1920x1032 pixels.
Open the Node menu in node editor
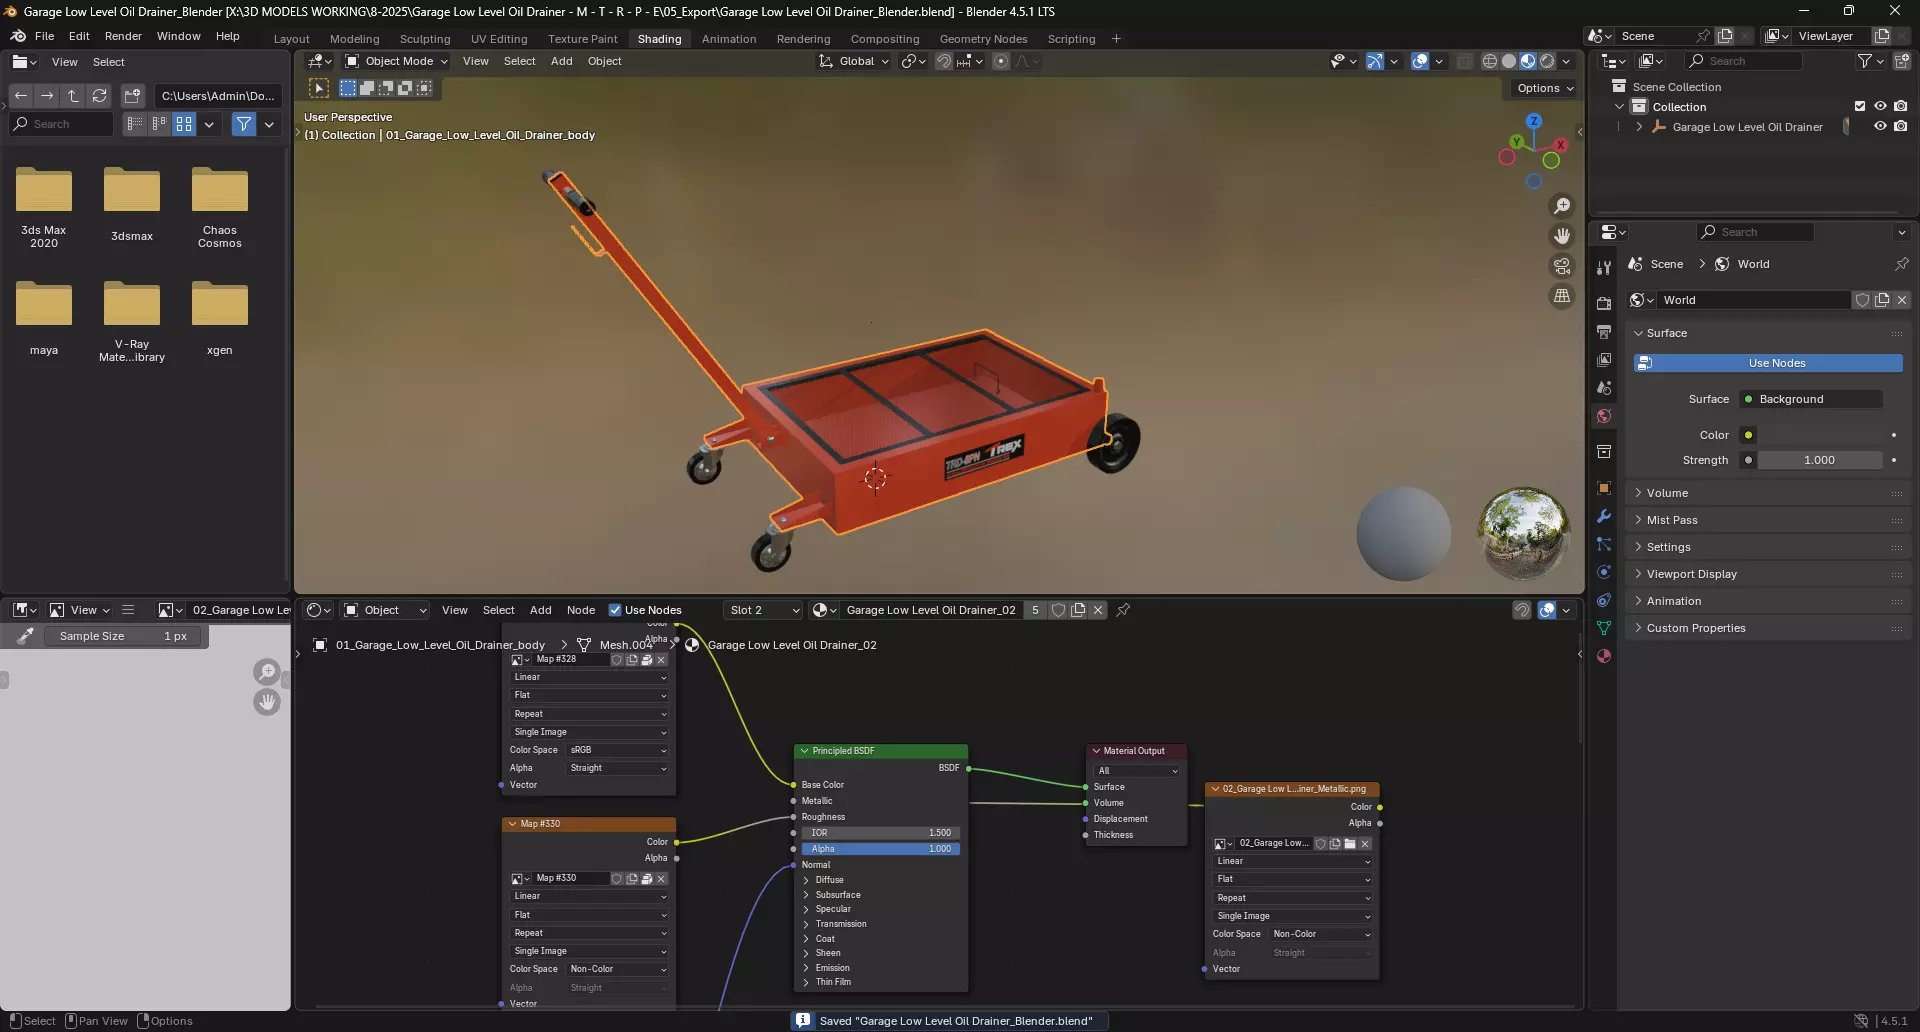tap(581, 610)
